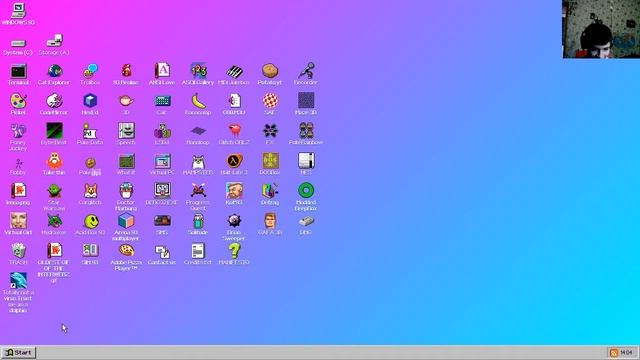
Task: Open HAMPSTER hamster icon
Action: pos(198,161)
